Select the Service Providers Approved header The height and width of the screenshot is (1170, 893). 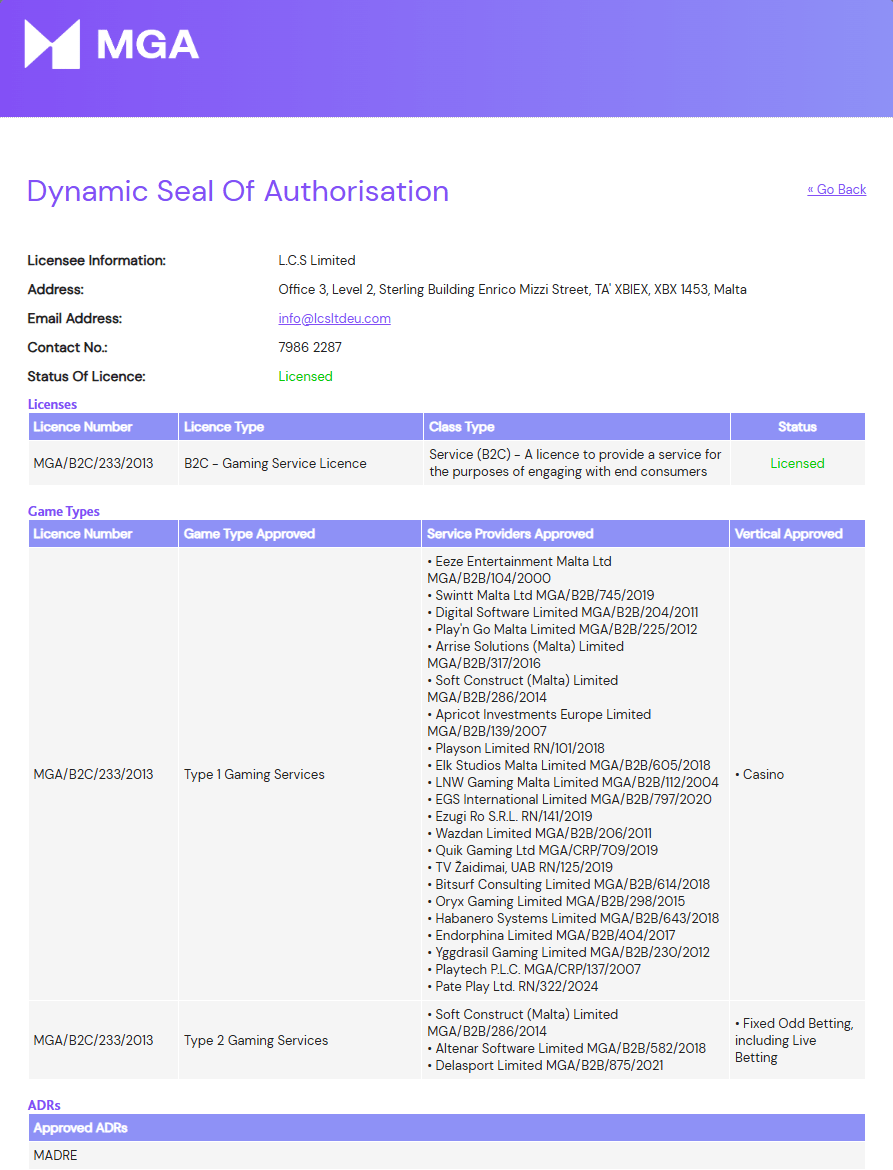(x=510, y=534)
